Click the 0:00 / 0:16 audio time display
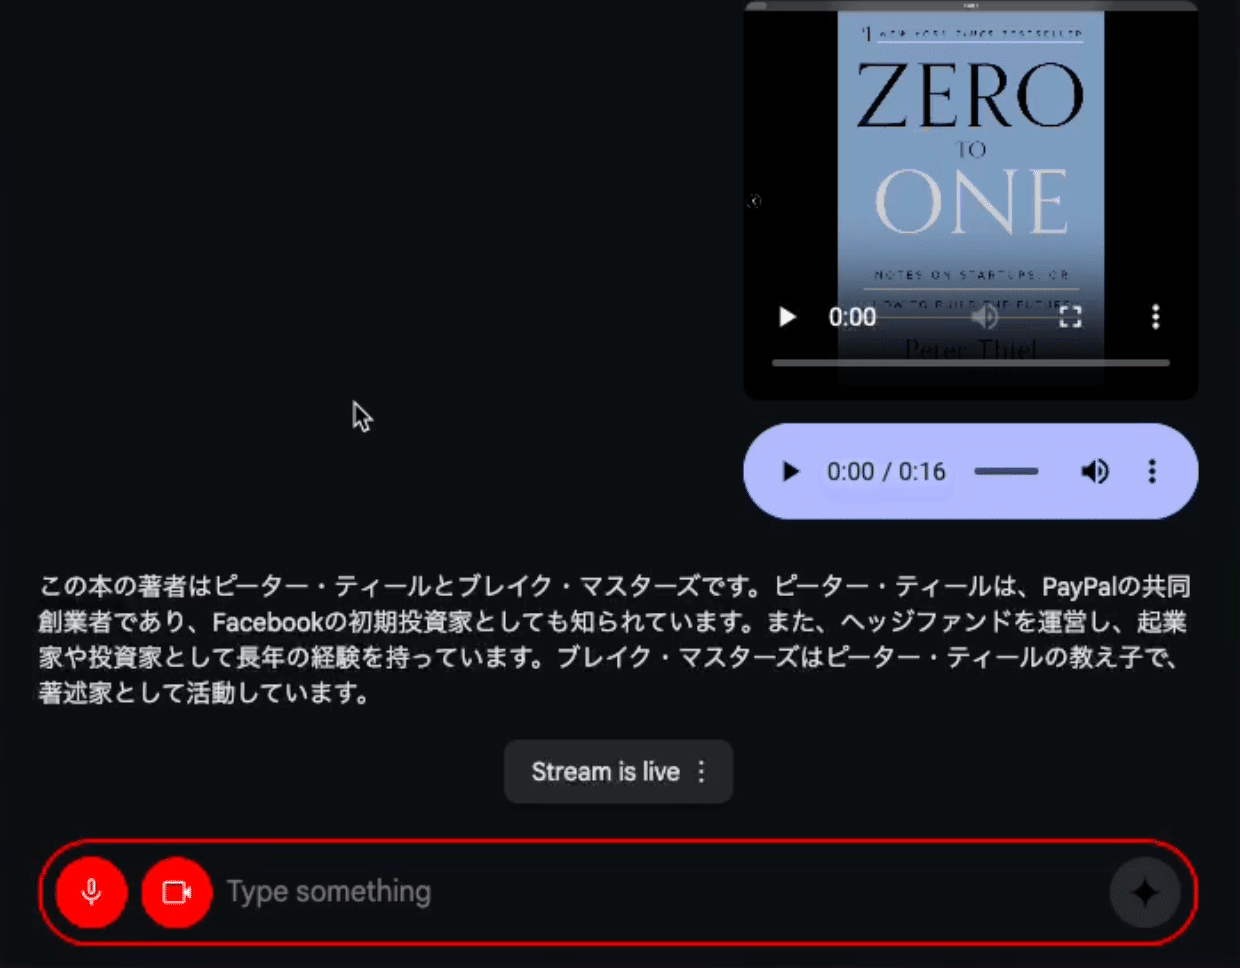The height and width of the screenshot is (968, 1240). (x=886, y=471)
